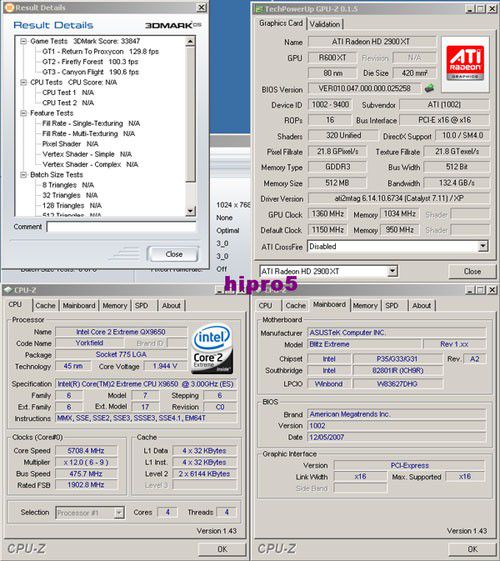This screenshot has height=561, width=500.
Task: Select the GT3 - Canyon Flight row
Action: pos(90,72)
